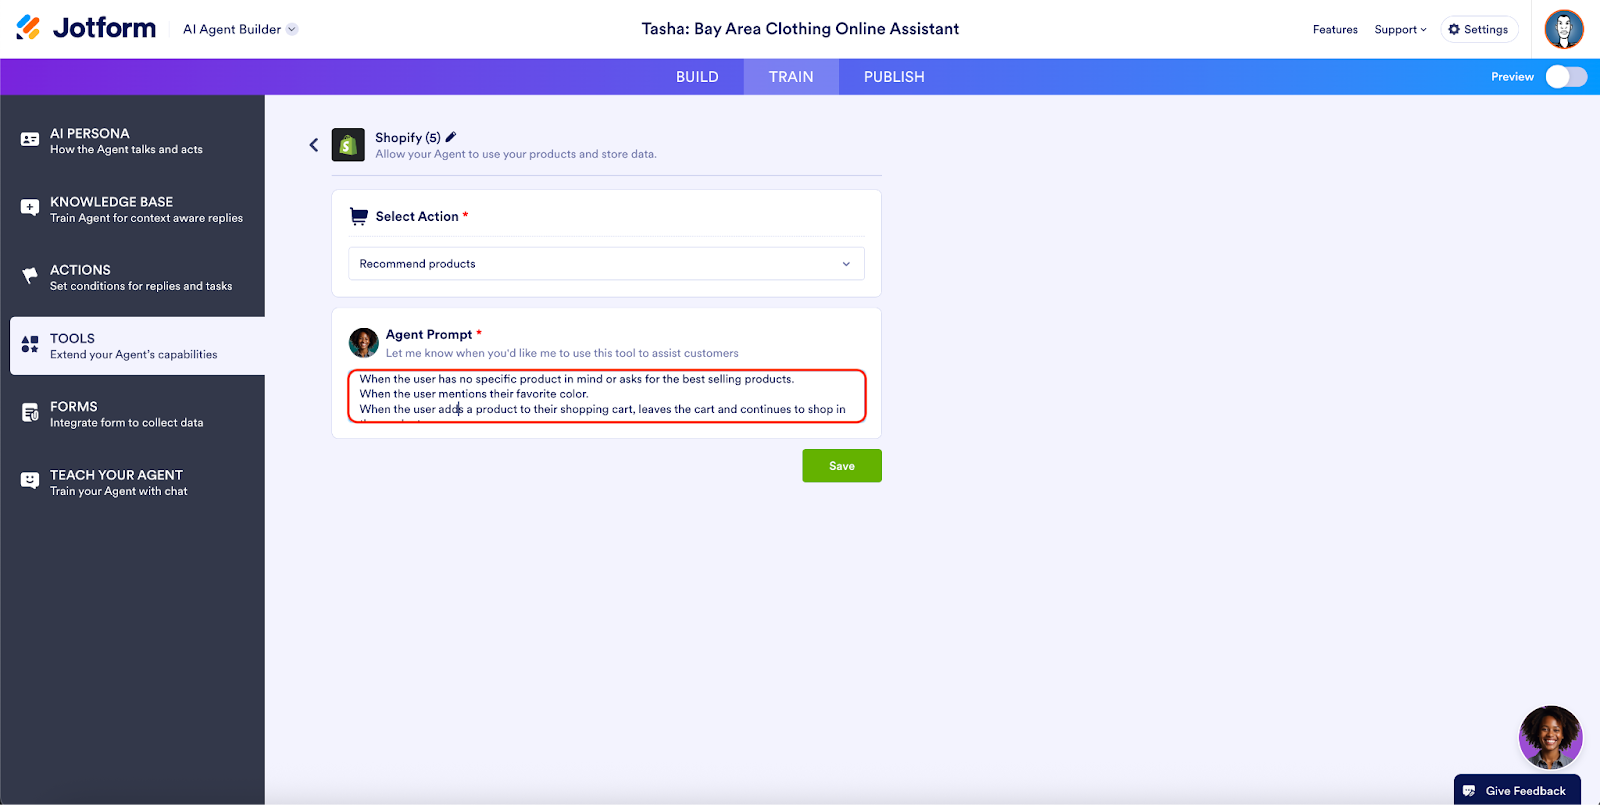Screen dimensions: 1600x805
Task: Expand the Support menu
Action: (x=1400, y=30)
